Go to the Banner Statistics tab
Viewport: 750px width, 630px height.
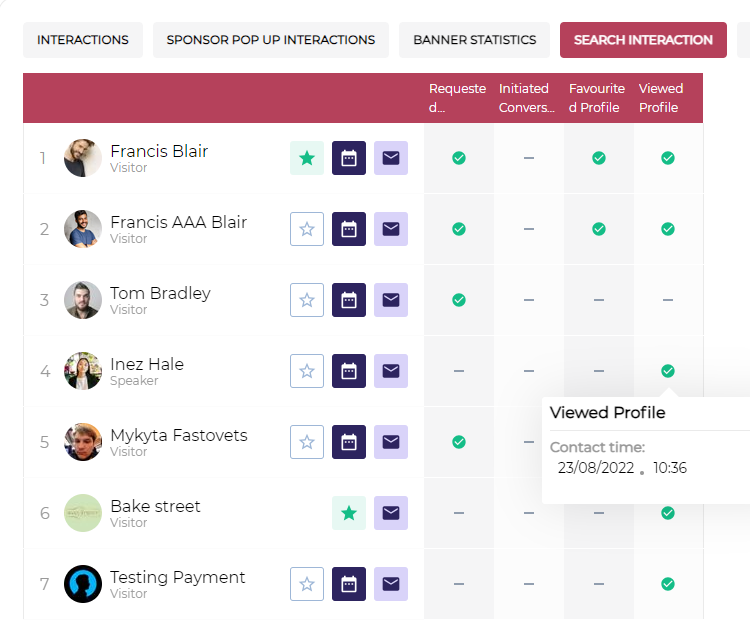tap(475, 40)
